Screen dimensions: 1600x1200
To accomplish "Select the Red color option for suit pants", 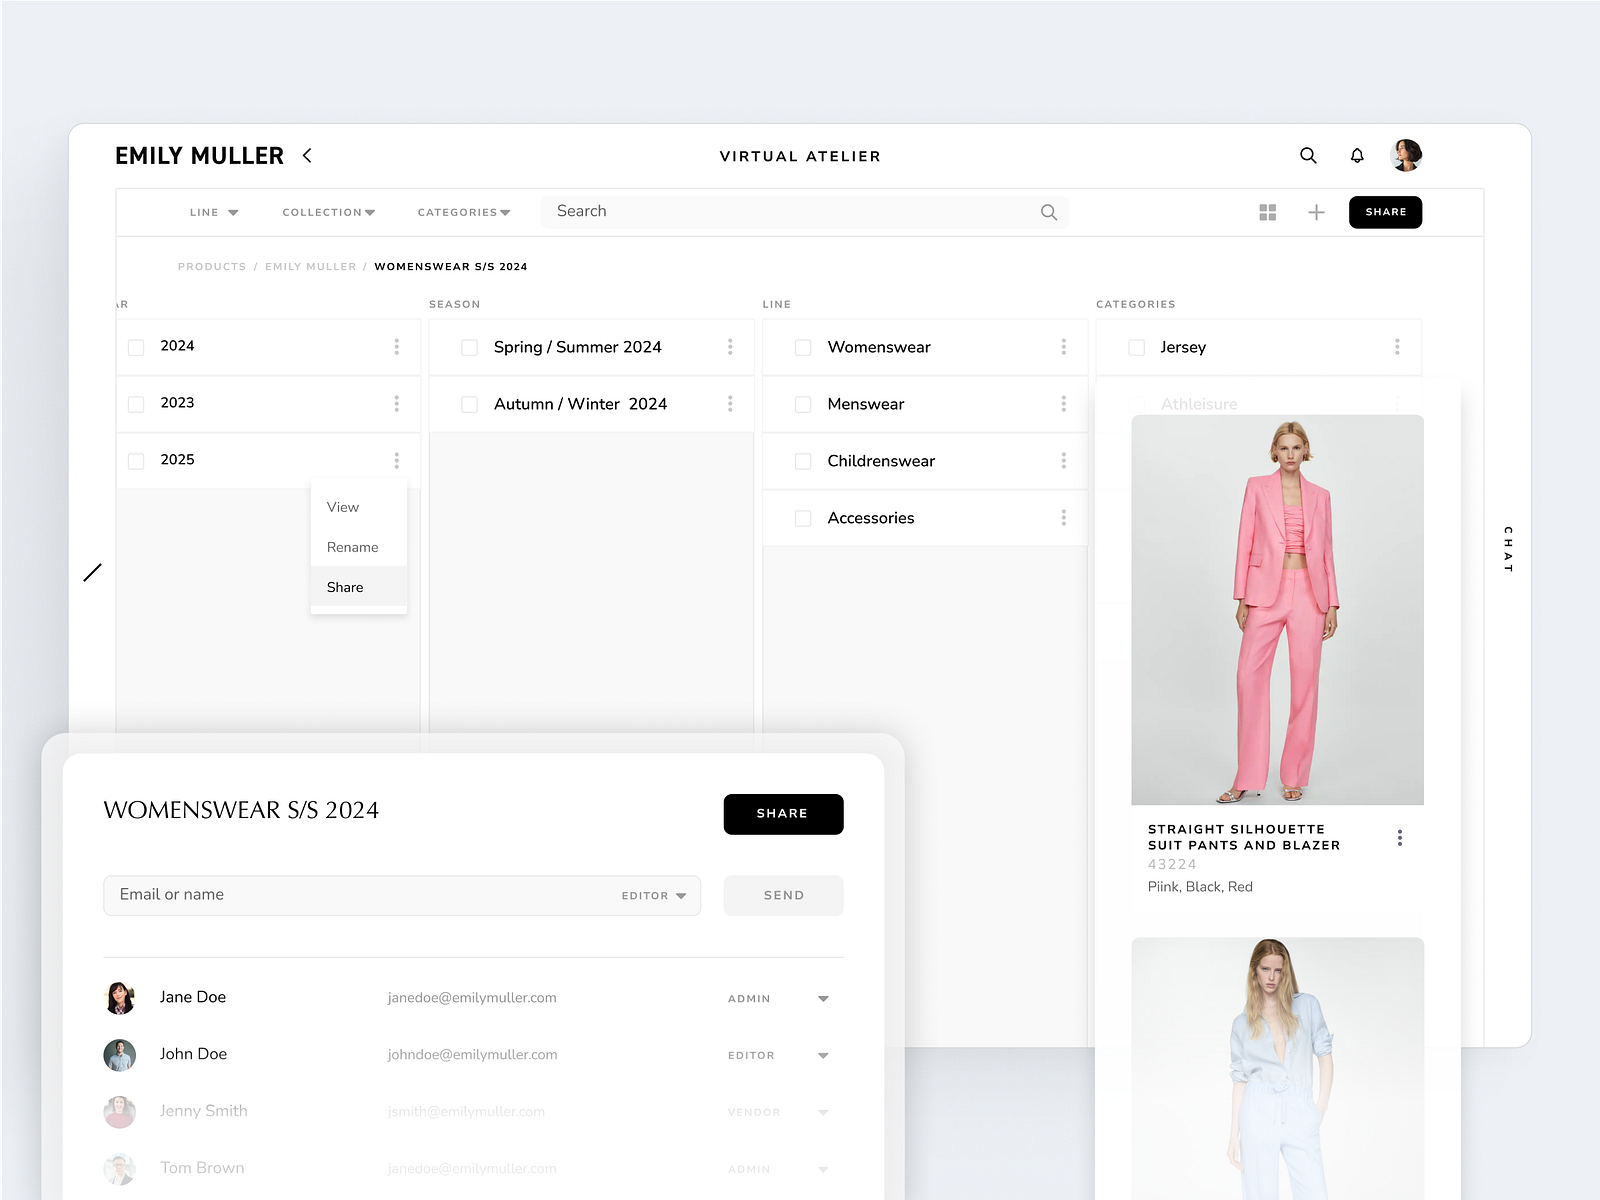I will point(1240,886).
